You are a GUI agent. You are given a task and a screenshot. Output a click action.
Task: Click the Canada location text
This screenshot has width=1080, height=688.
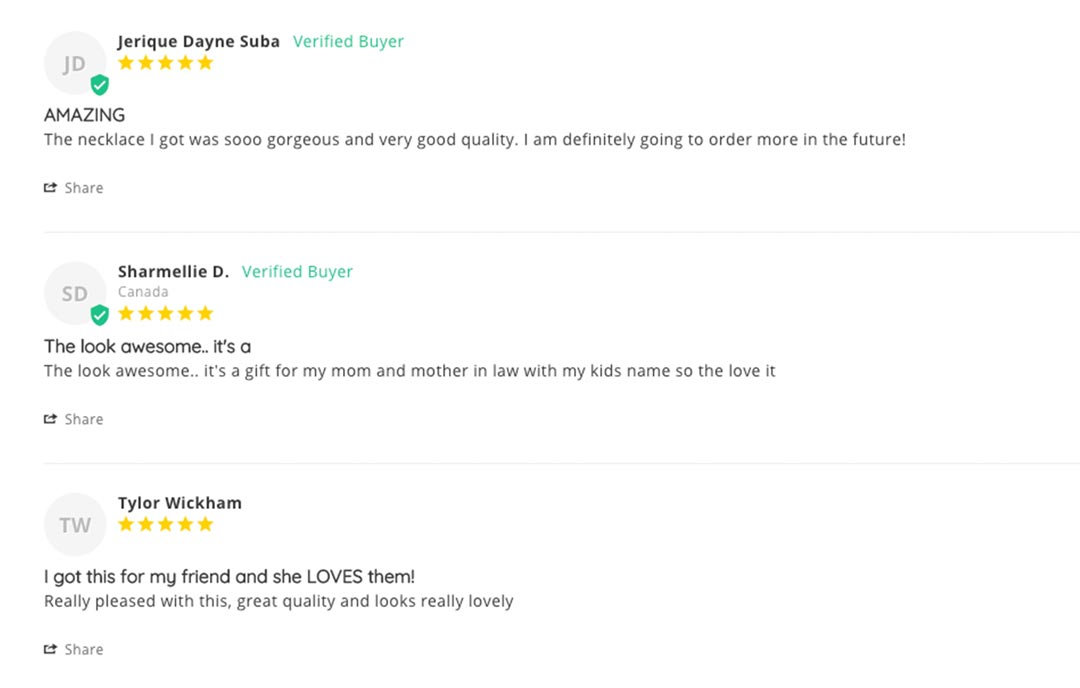(x=143, y=291)
